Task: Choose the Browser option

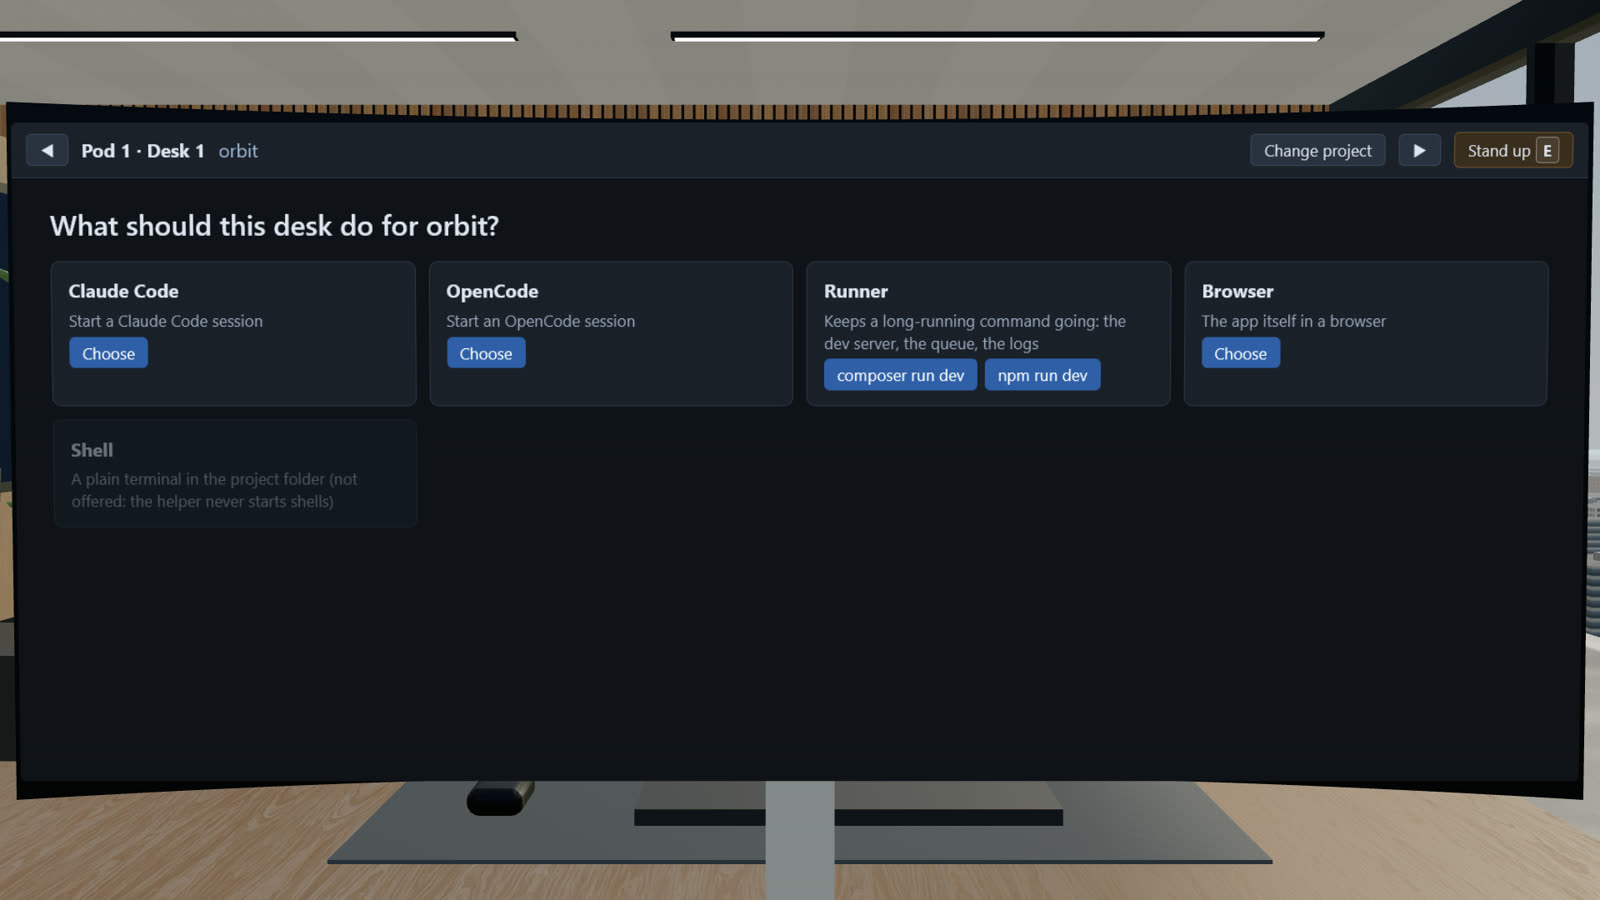Action: pos(1240,353)
